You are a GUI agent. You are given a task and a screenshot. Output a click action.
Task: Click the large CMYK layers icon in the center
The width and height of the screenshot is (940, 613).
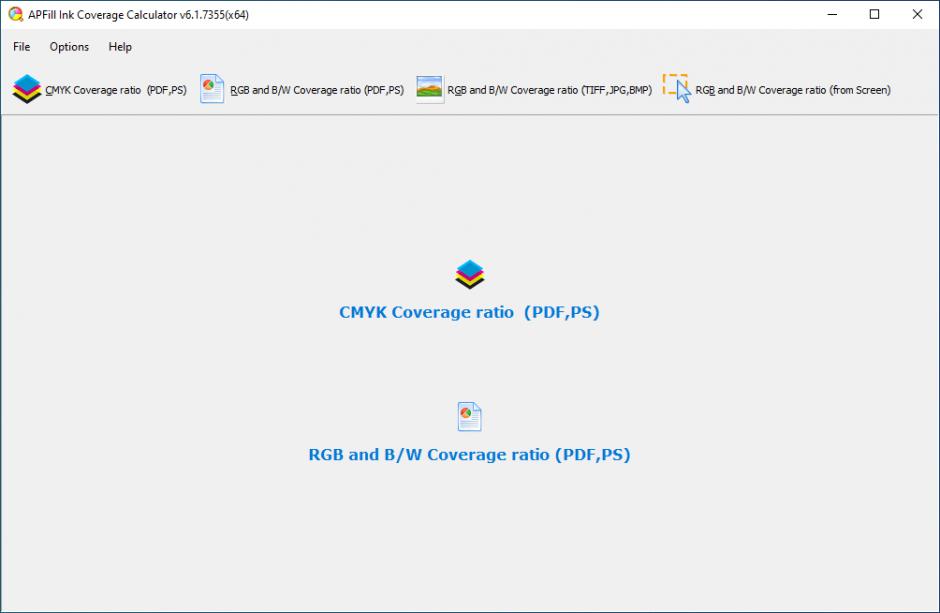point(469,274)
